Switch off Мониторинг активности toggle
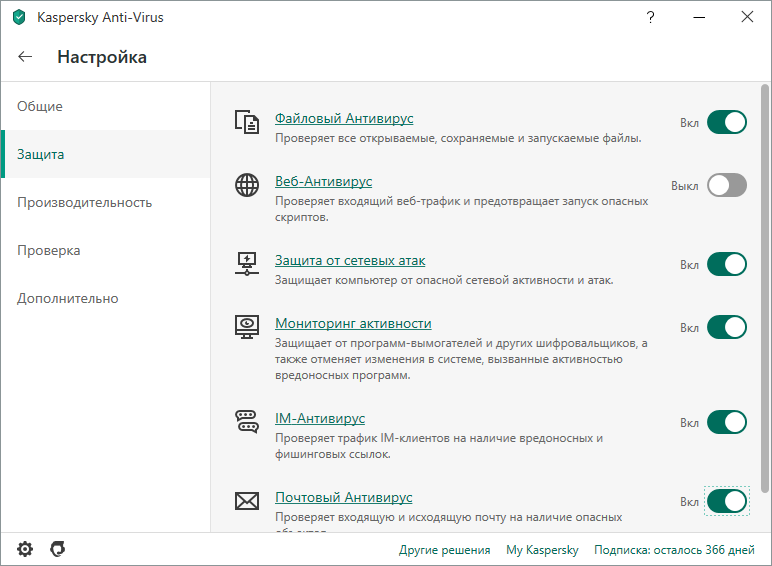The width and height of the screenshot is (772, 566). pyautogui.click(x=727, y=327)
